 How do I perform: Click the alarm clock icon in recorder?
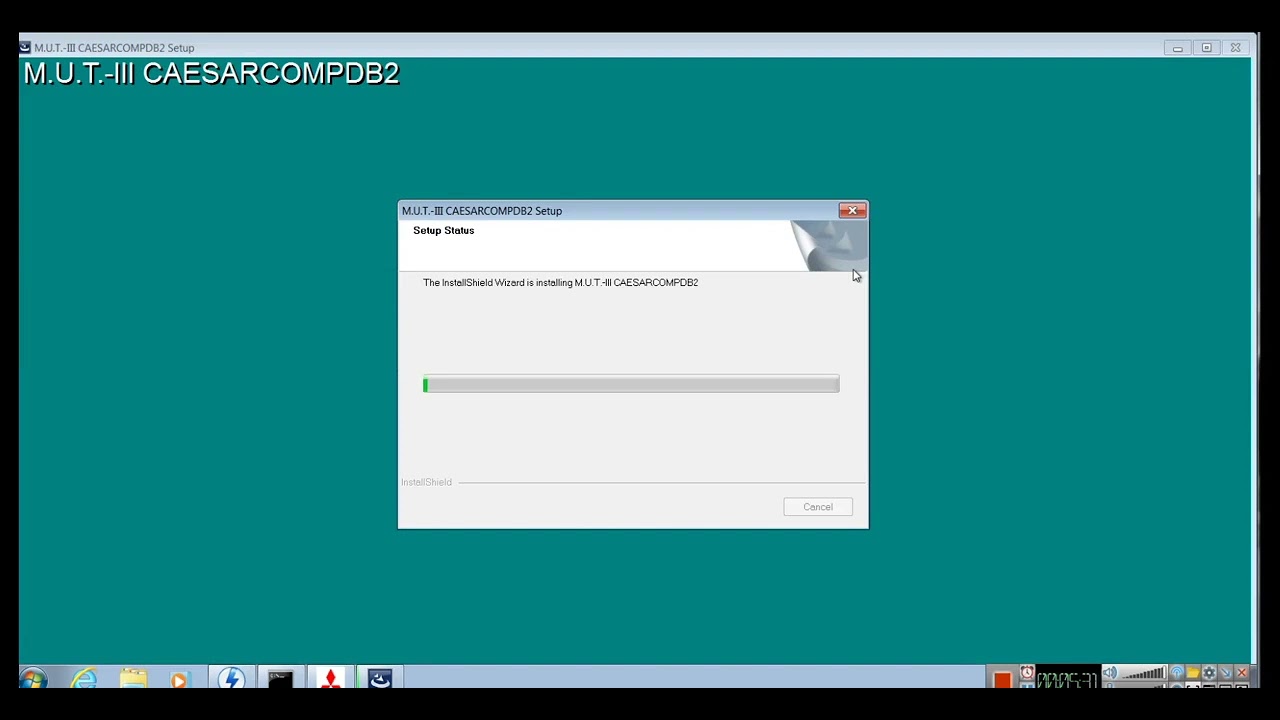[1027, 672]
